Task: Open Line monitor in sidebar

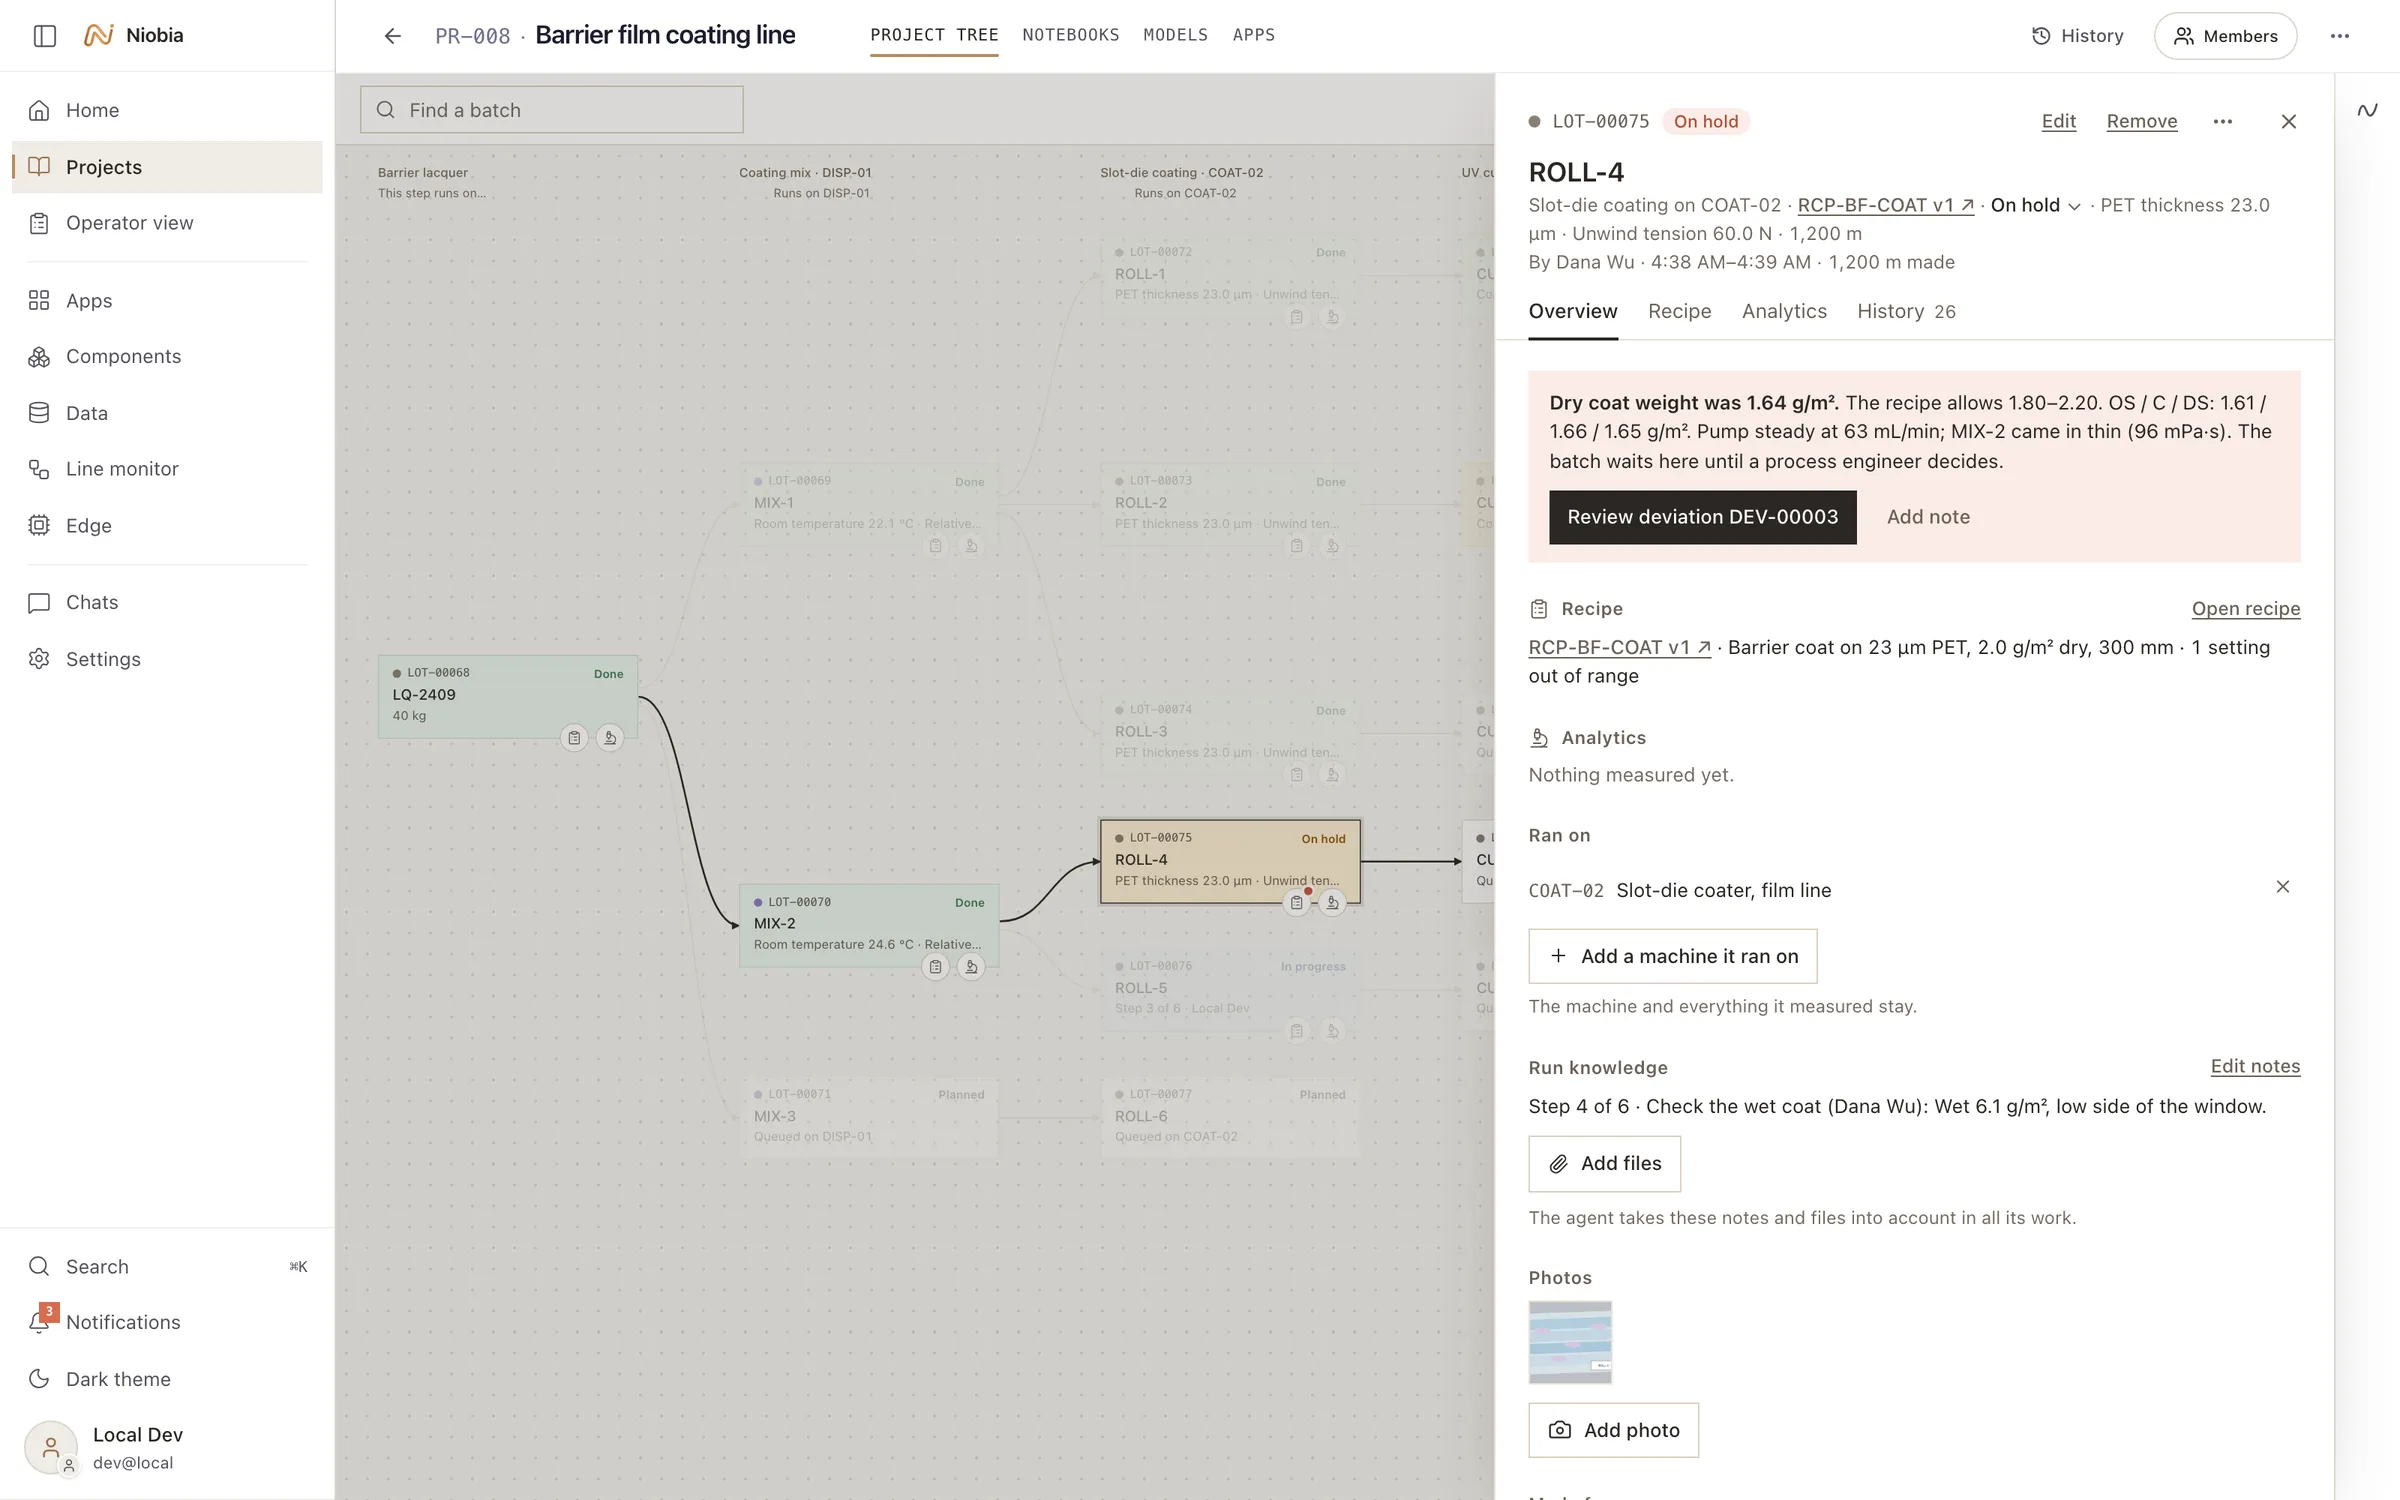Action: (x=167, y=469)
